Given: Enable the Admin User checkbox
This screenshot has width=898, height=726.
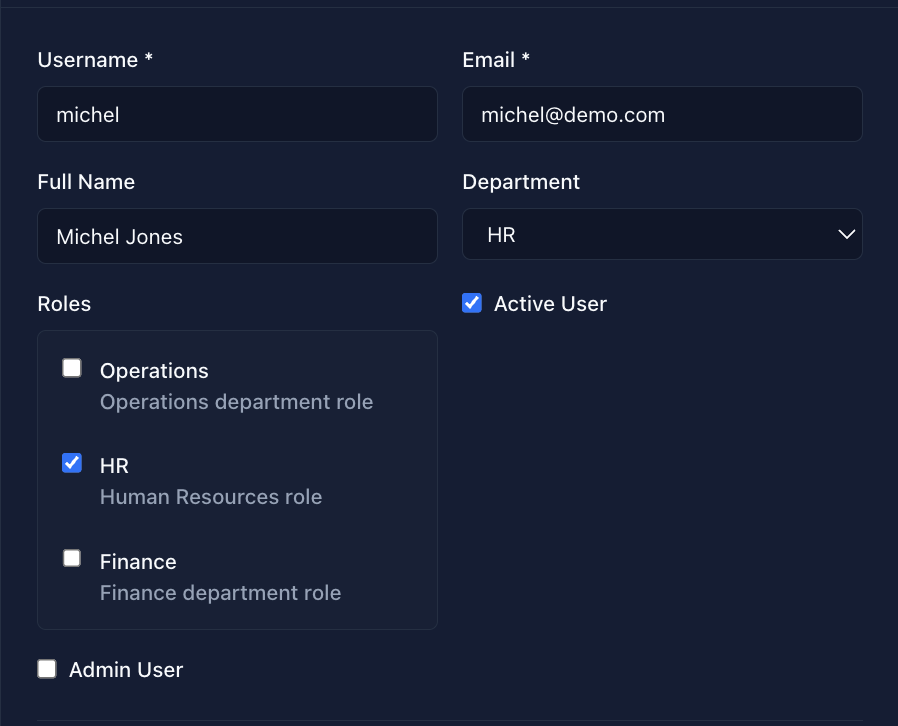Looking at the screenshot, I should [46, 669].
